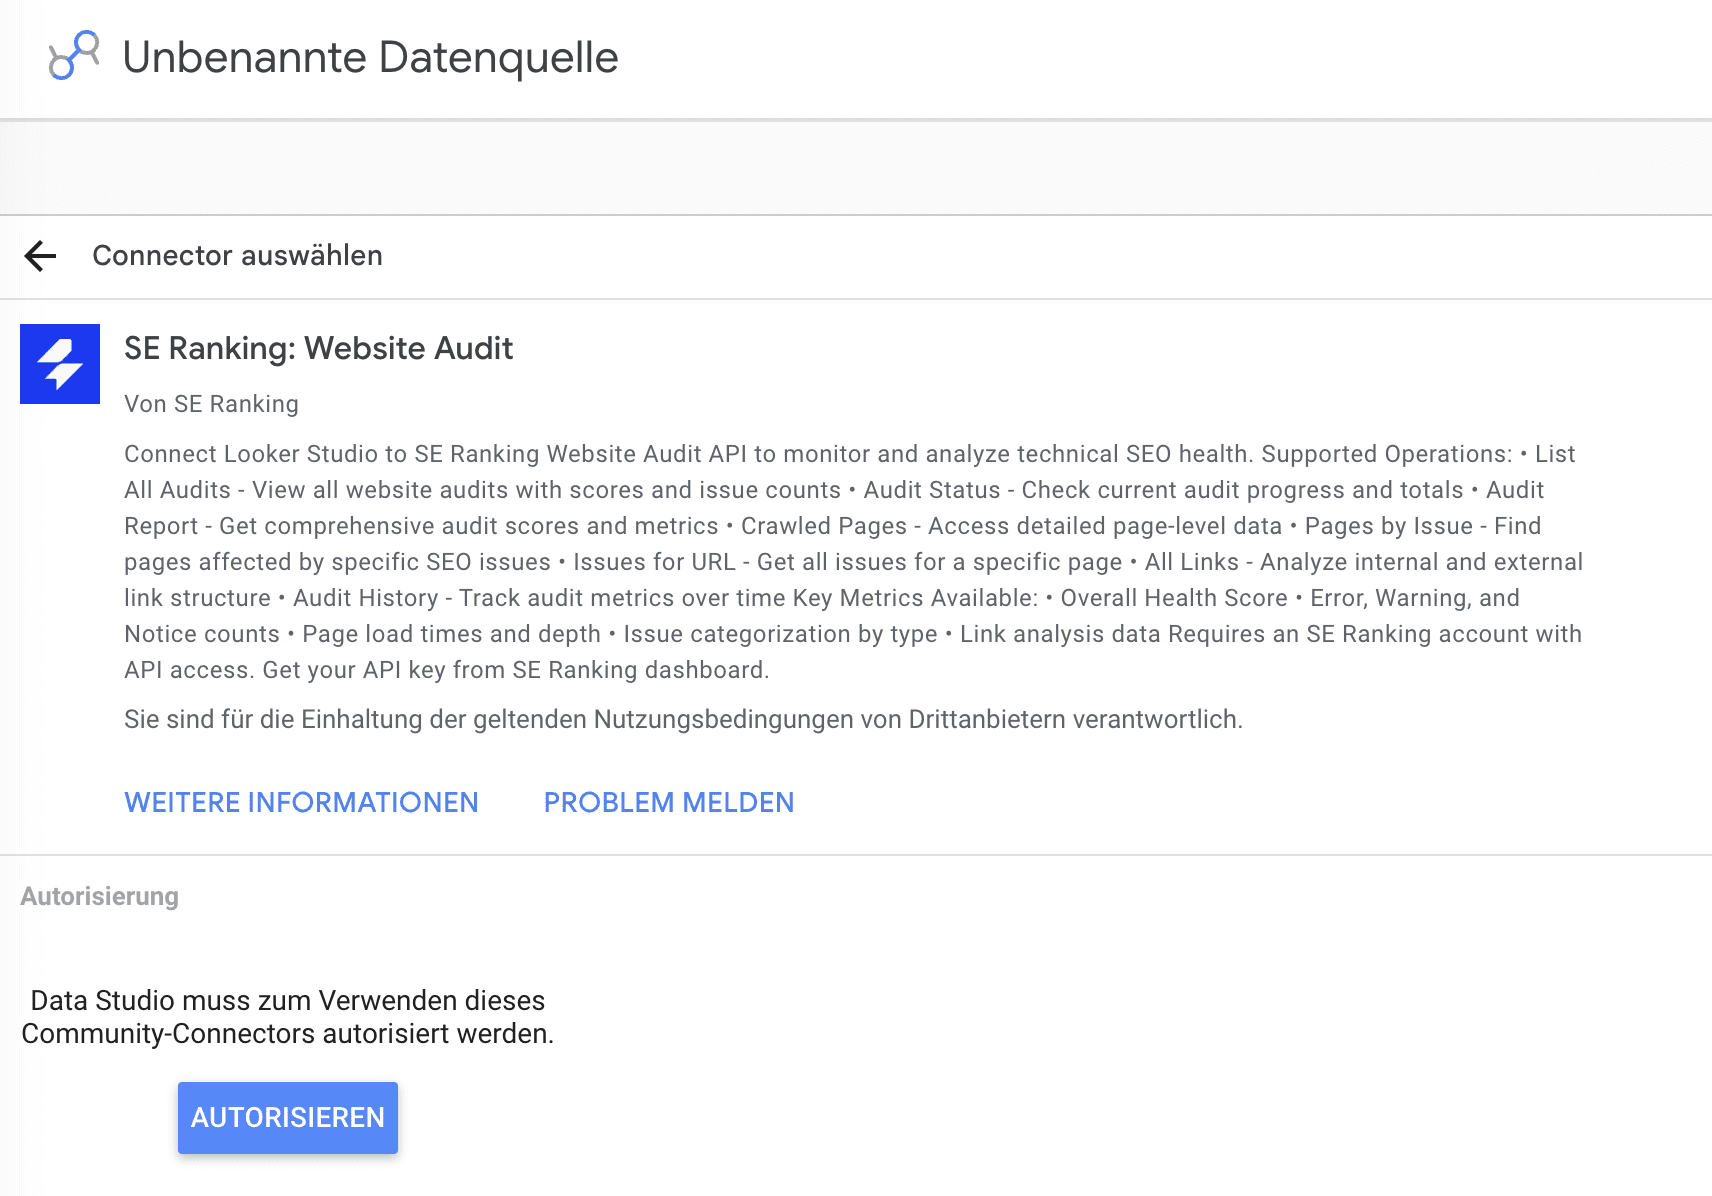1712x1196 pixels.
Task: Click the Looker Studio data source logo
Action: click(74, 55)
